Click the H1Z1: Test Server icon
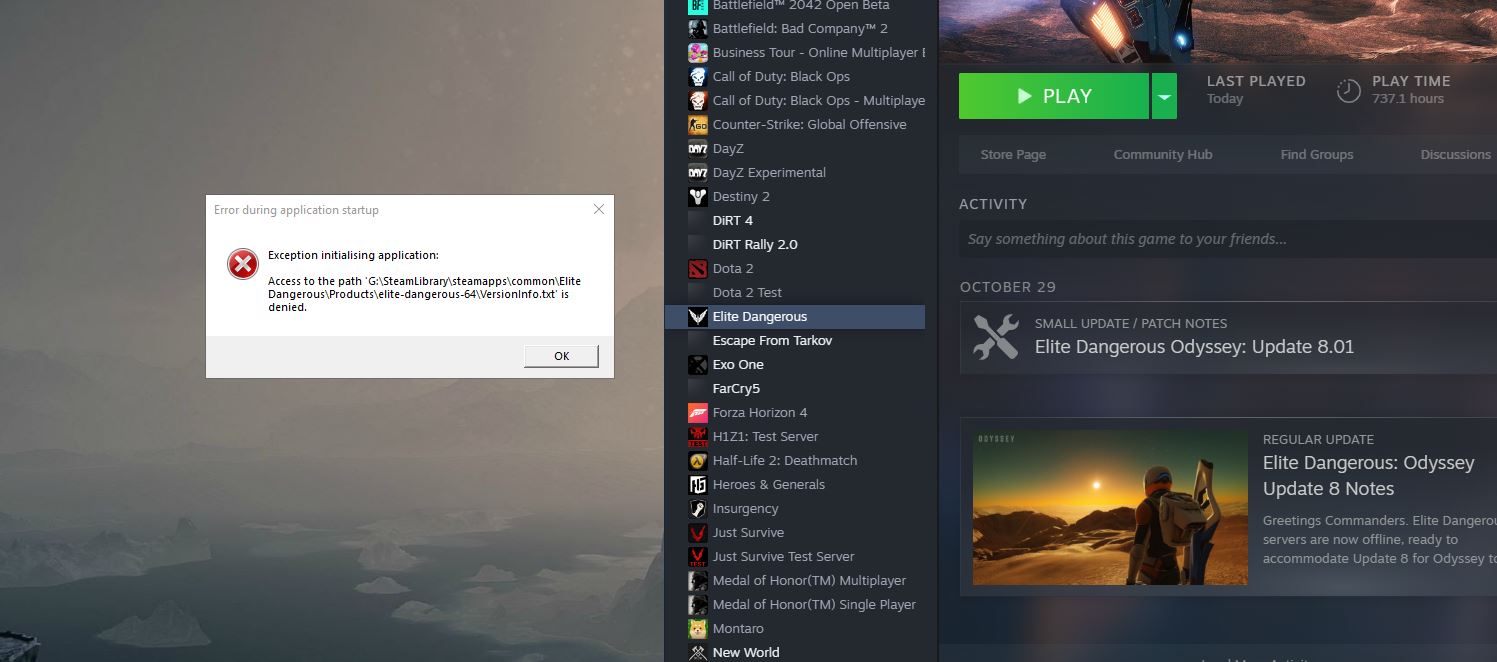The image size is (1497, 662). [x=698, y=436]
